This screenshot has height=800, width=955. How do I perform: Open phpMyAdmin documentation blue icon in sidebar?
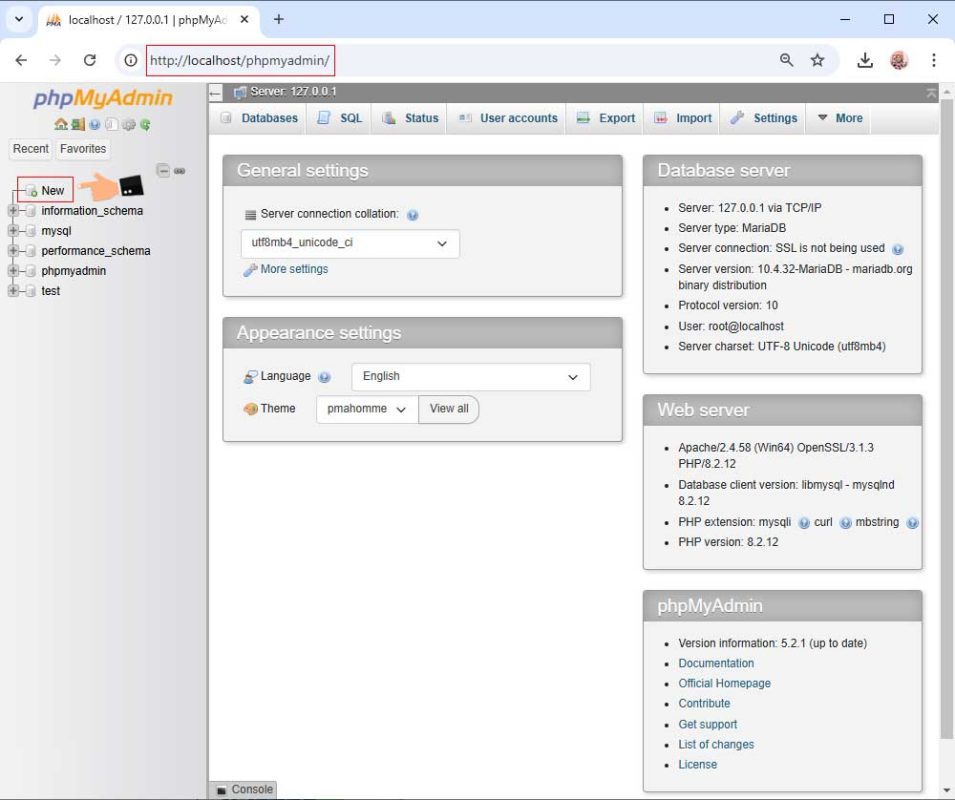point(94,125)
